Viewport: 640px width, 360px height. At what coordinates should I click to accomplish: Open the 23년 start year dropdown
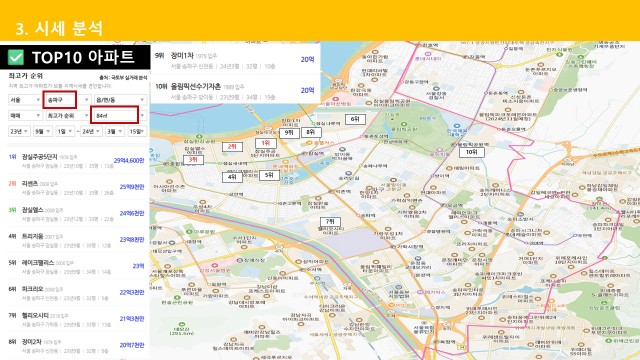pos(19,131)
